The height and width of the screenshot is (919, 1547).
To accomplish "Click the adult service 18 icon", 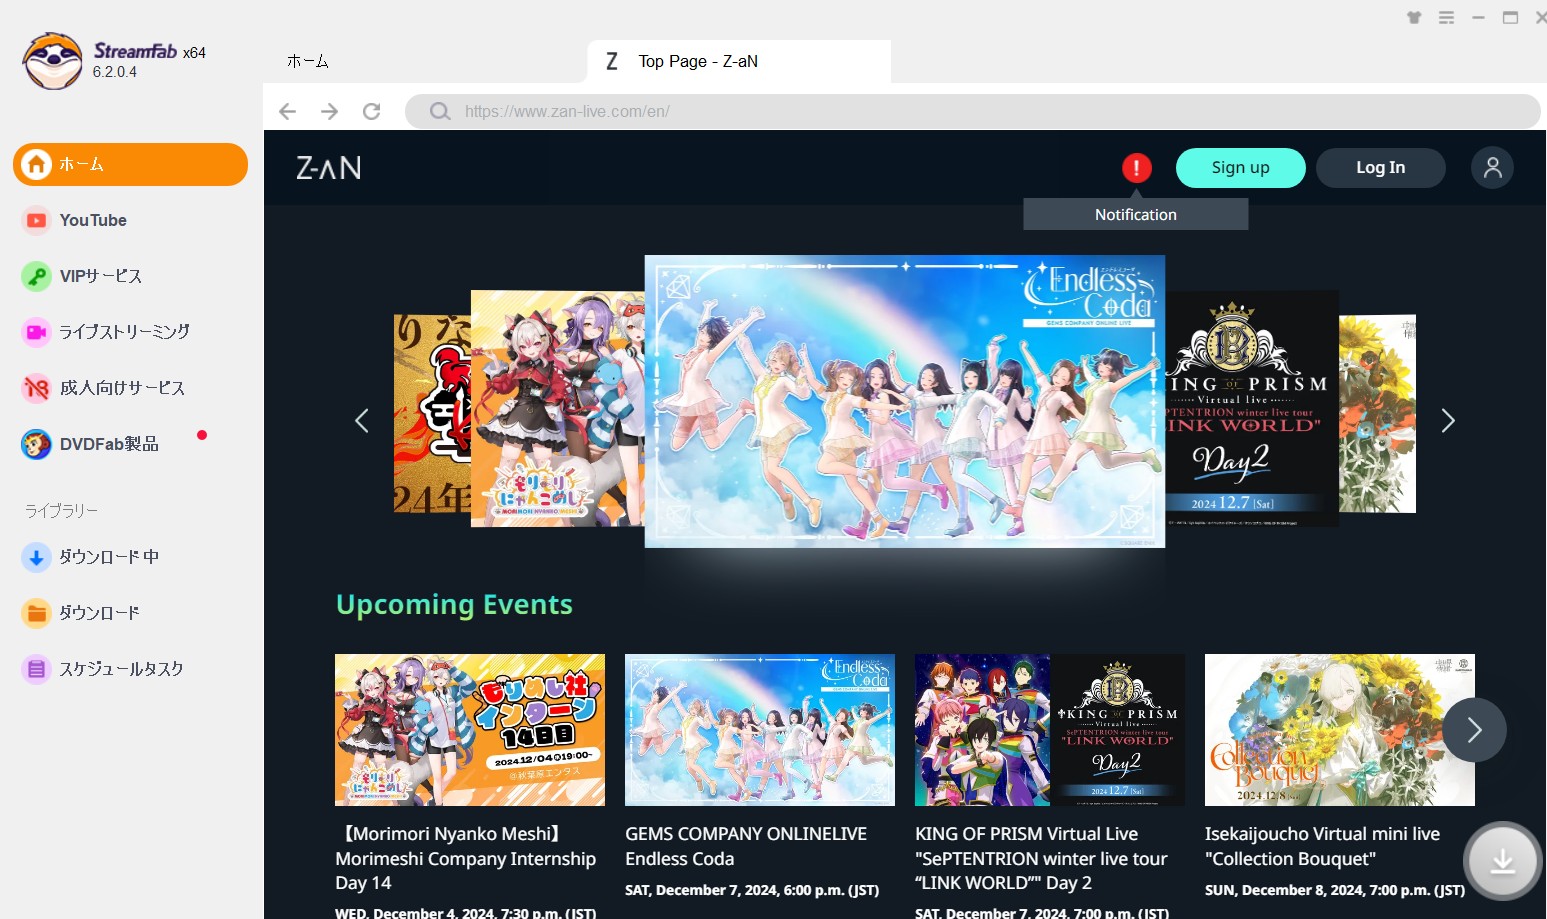I will pyautogui.click(x=37, y=388).
